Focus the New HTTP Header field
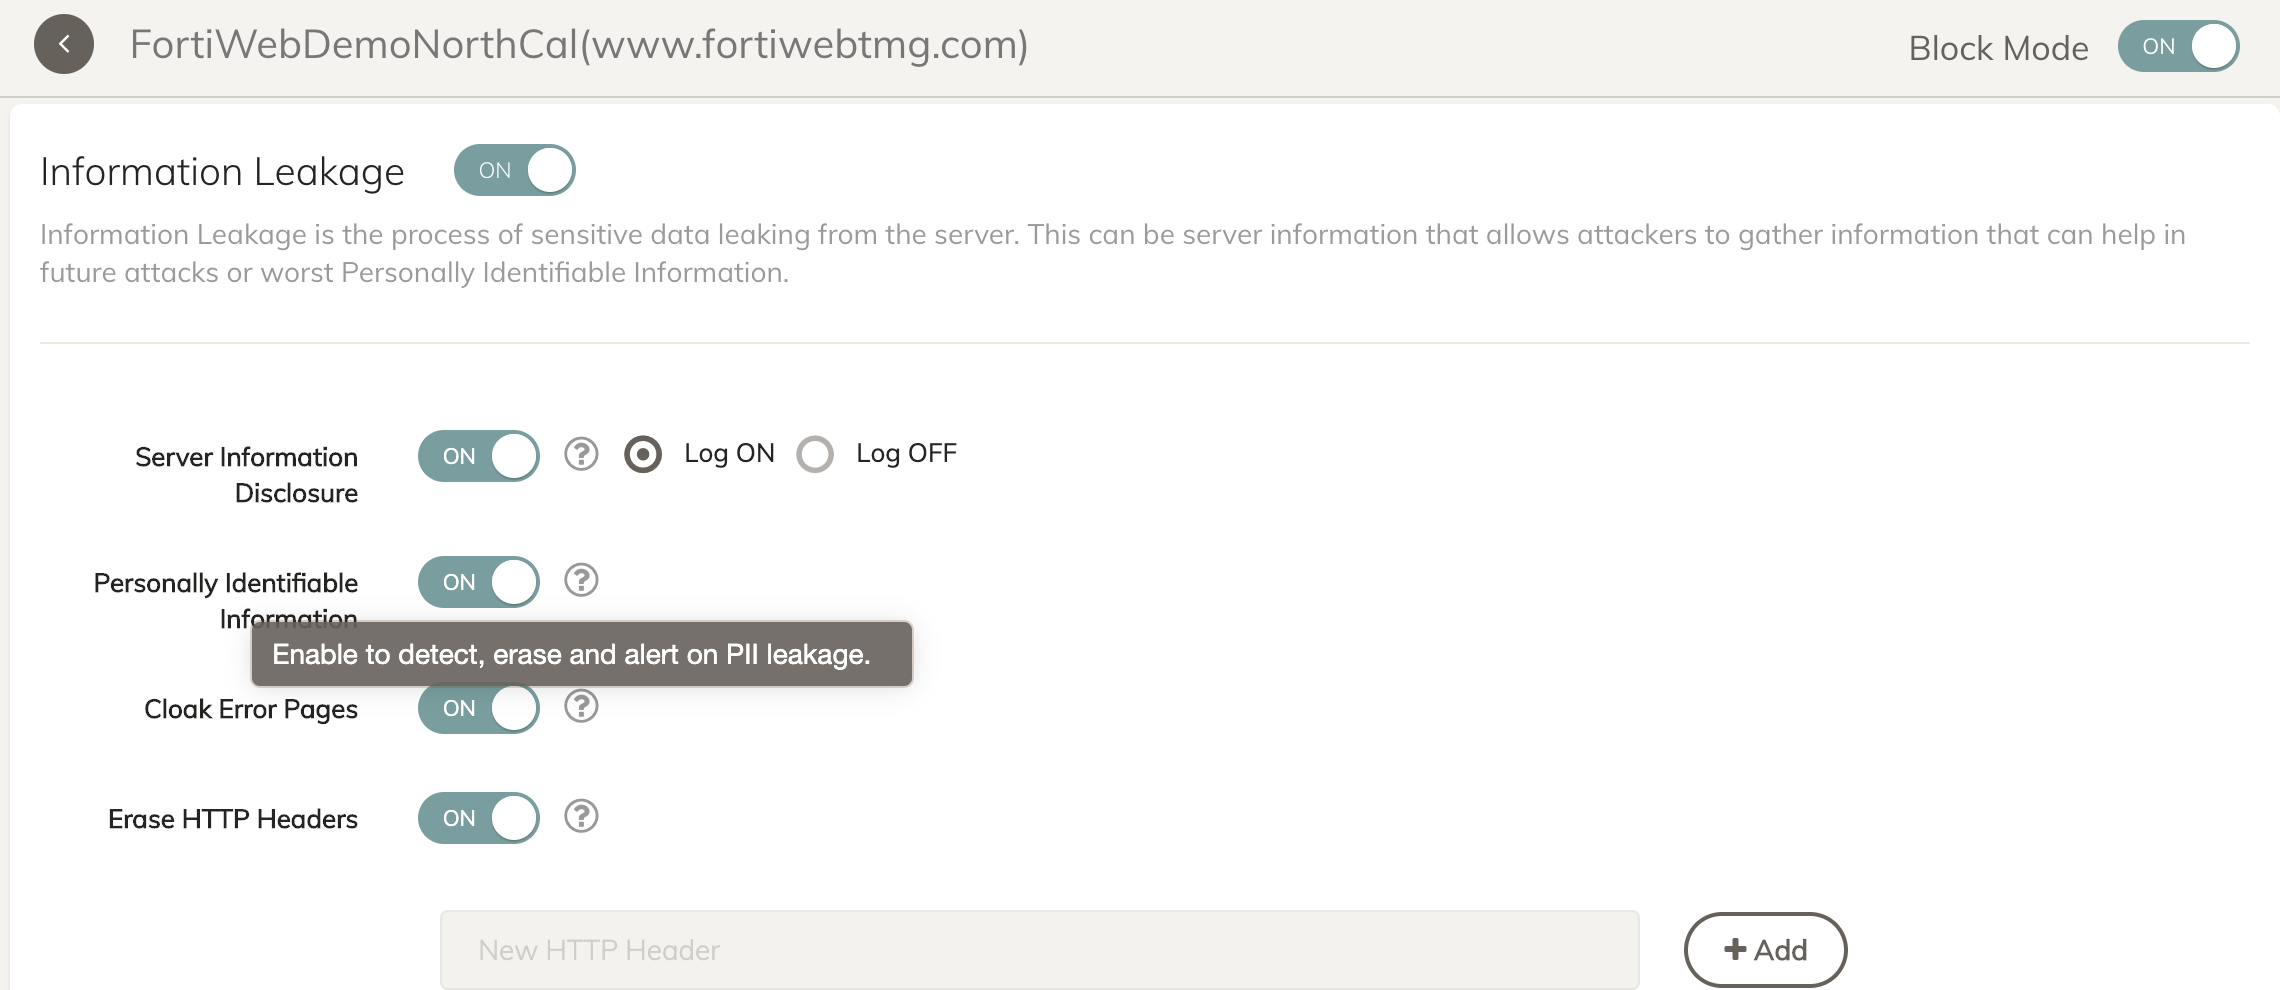The height and width of the screenshot is (990, 2280). pos(1039,949)
